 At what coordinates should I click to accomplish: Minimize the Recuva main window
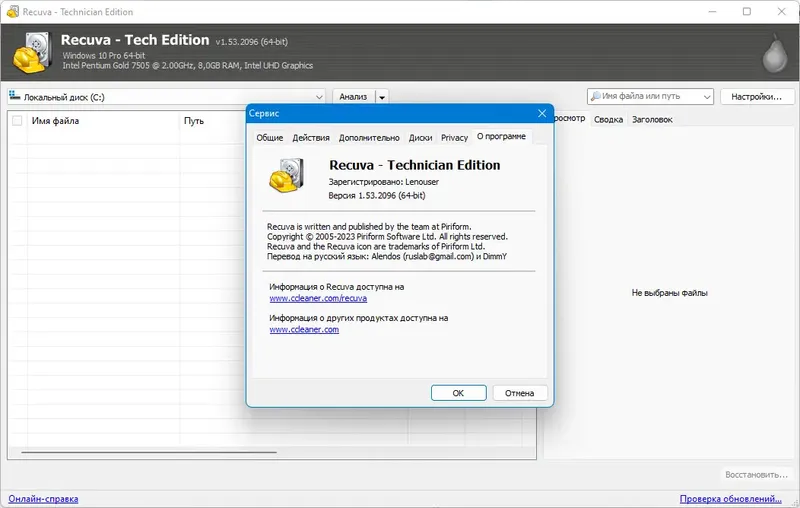click(x=713, y=11)
